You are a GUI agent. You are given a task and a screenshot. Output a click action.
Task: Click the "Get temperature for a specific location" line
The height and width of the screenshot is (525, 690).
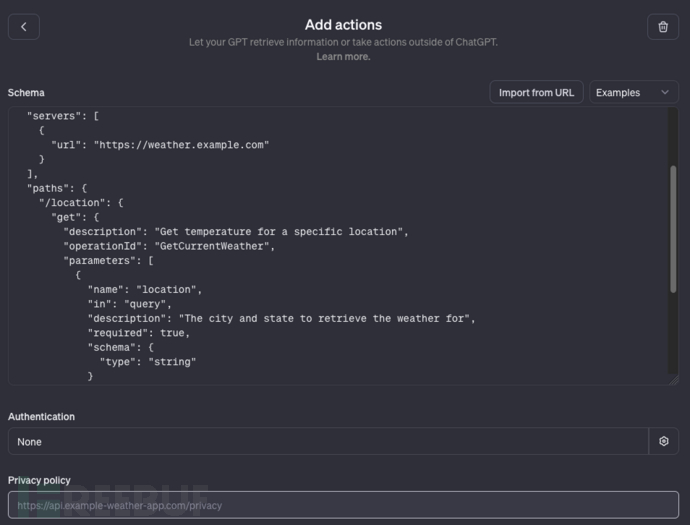click(236, 232)
